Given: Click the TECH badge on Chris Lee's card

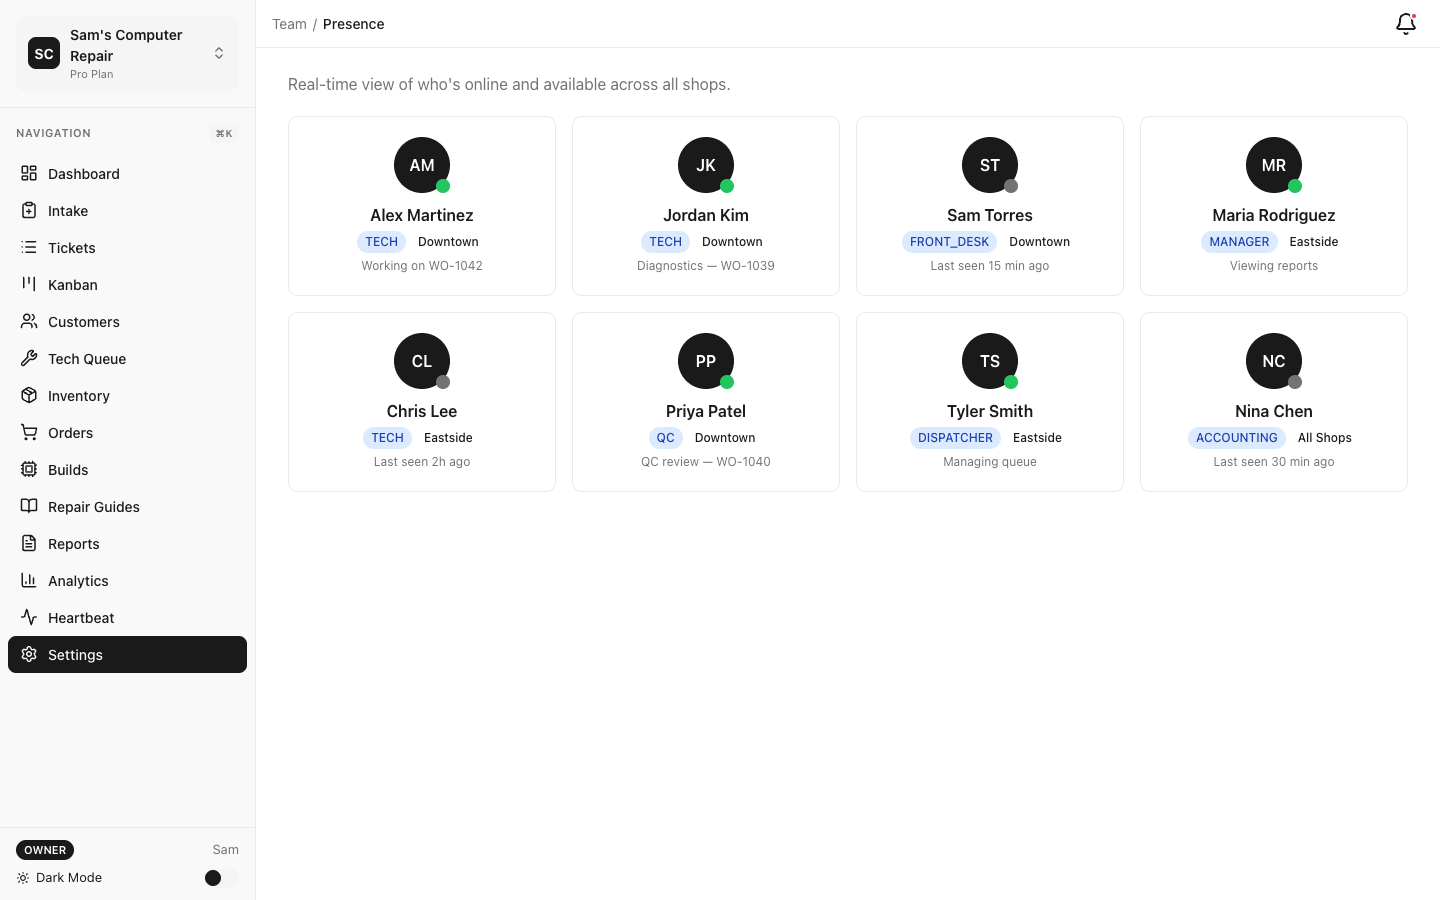Looking at the screenshot, I should (x=387, y=438).
